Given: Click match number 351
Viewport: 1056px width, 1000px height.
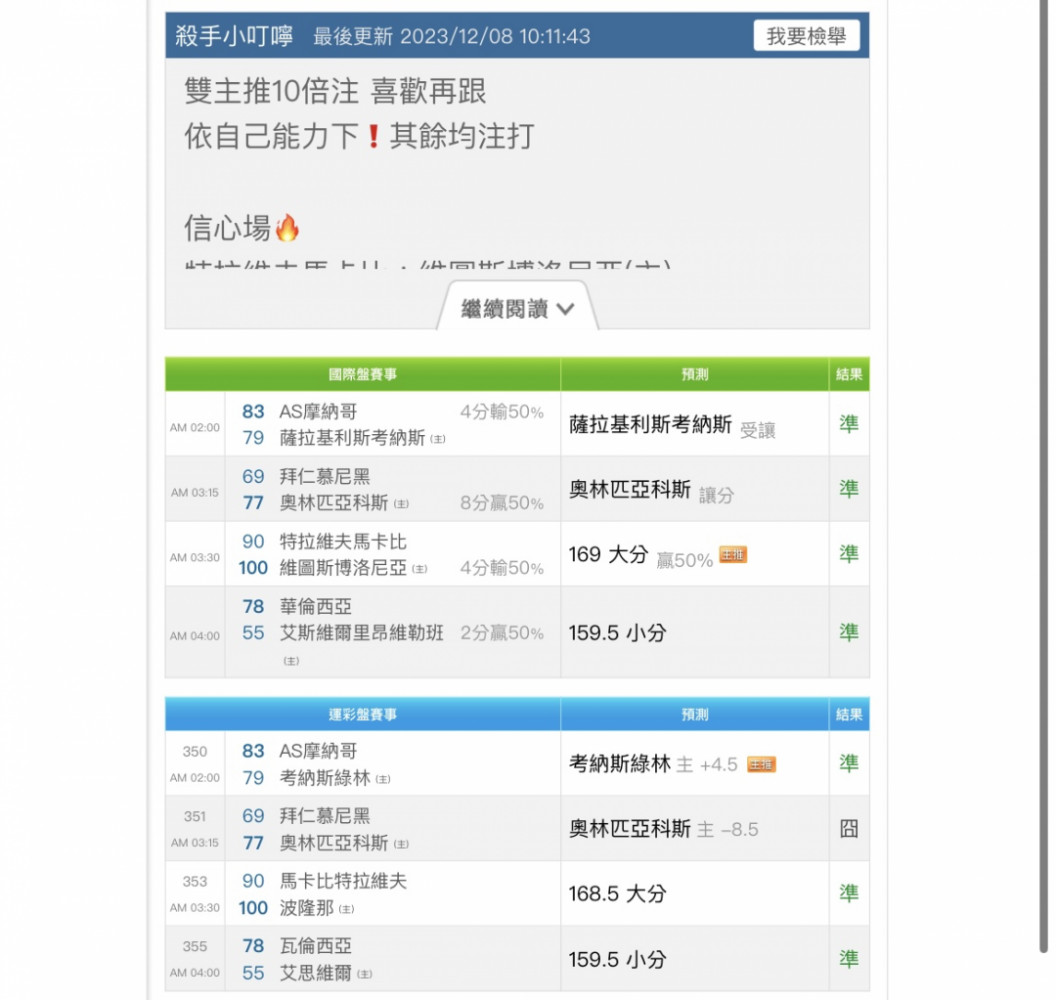Looking at the screenshot, I should (195, 816).
